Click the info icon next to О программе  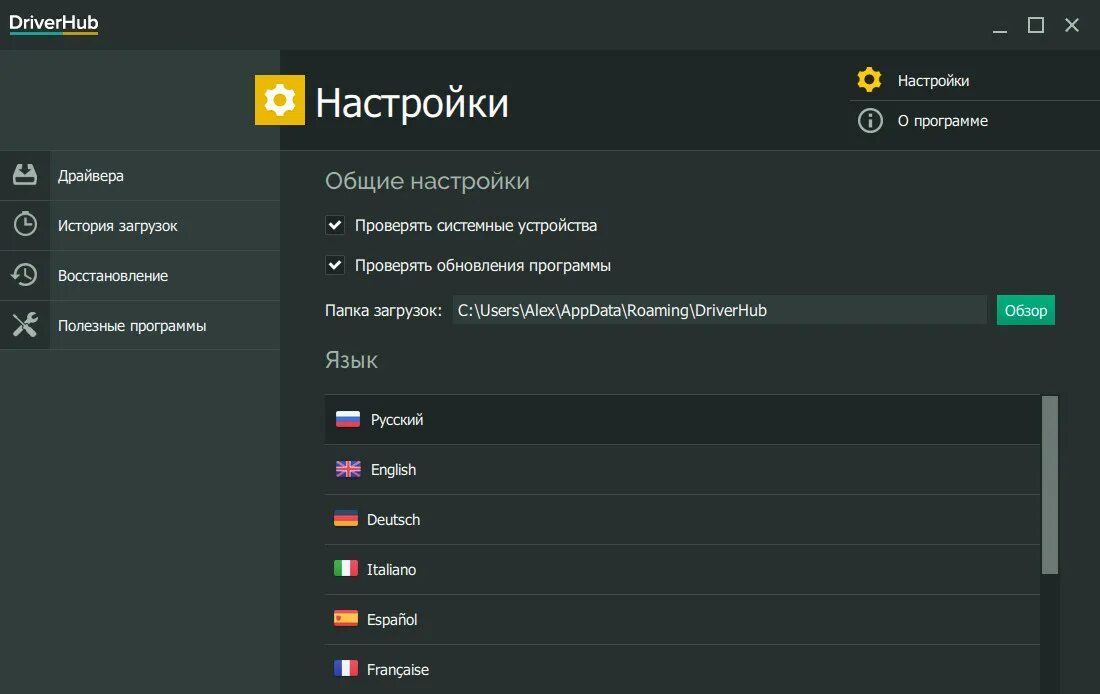868,121
